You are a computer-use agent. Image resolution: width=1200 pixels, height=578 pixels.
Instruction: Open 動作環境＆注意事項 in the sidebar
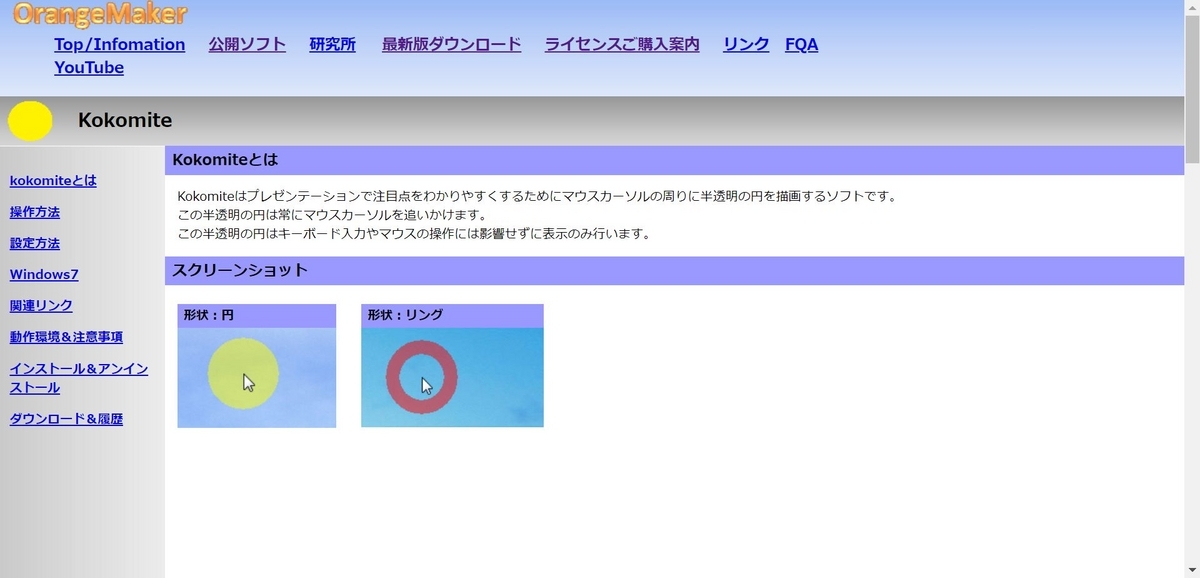[x=66, y=337]
